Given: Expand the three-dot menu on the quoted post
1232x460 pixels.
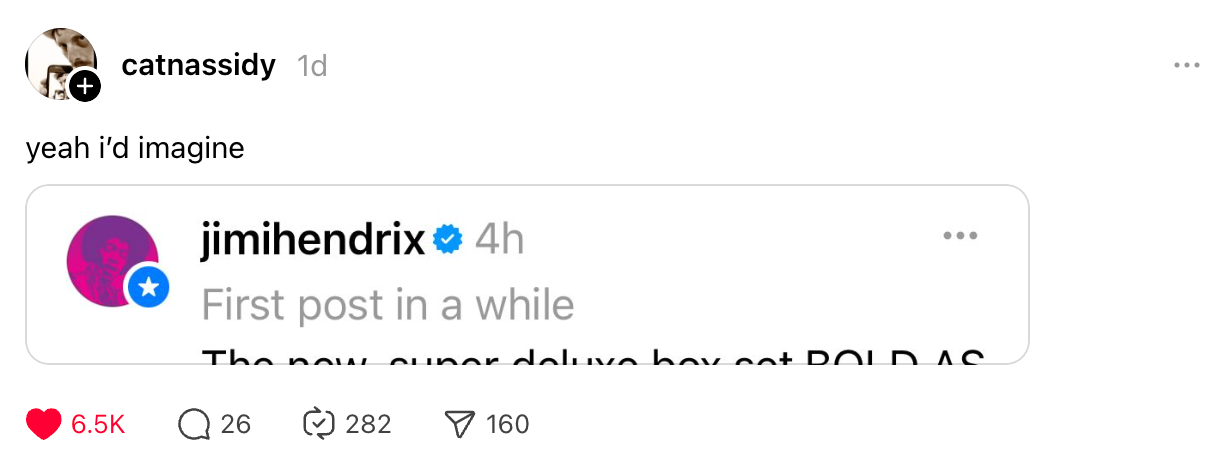Looking at the screenshot, I should point(960,237).
